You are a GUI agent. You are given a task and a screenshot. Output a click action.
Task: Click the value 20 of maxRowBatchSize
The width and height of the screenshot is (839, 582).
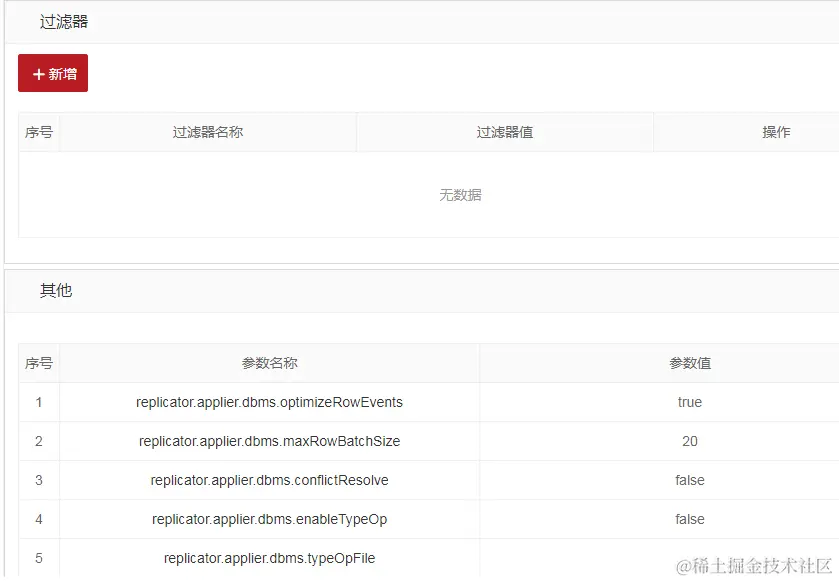tap(690, 441)
